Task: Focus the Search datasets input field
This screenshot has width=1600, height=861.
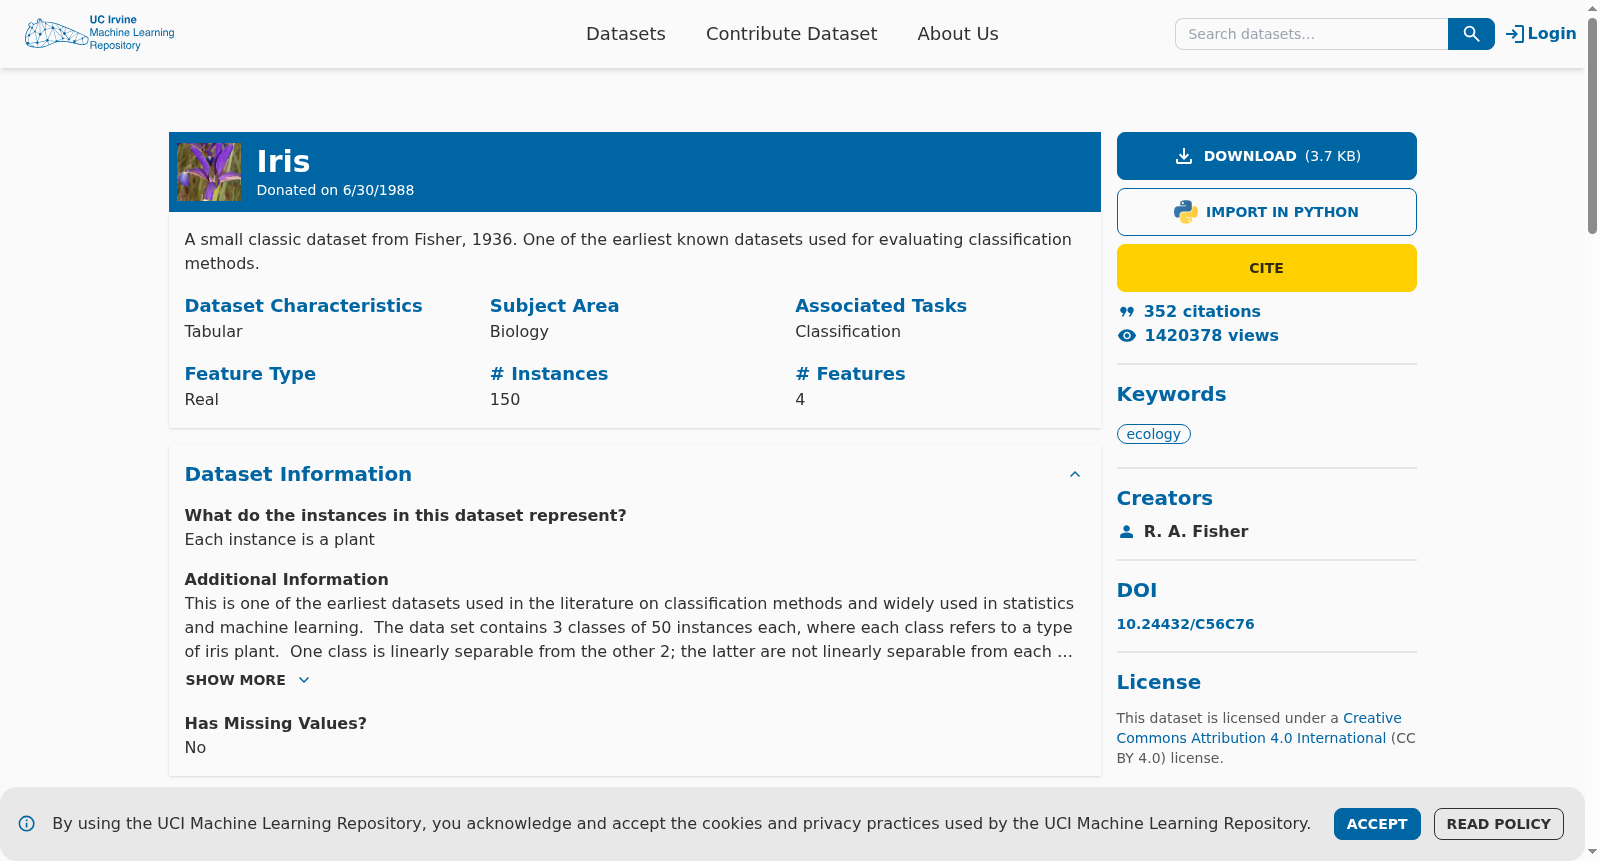Action: 1311,34
